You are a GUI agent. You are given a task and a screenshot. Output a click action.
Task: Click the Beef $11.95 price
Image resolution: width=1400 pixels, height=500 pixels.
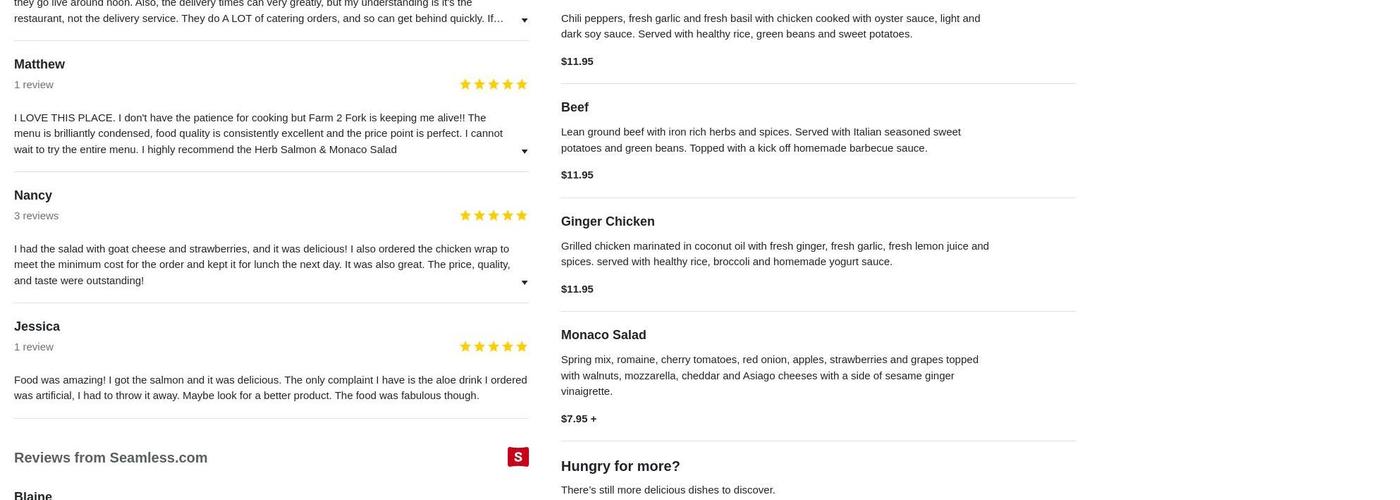click(x=577, y=175)
